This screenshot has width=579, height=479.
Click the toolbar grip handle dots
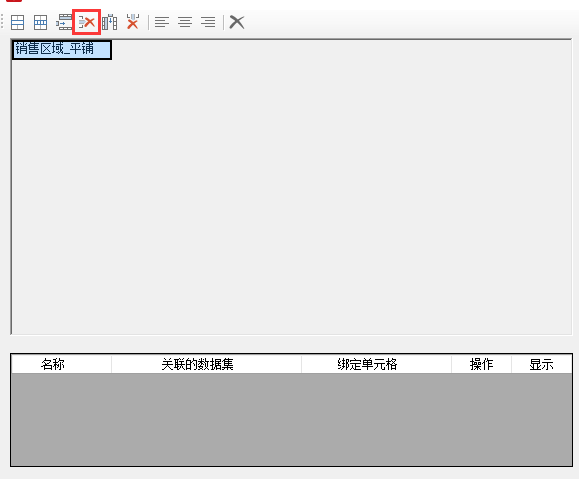pyautogui.click(x=2, y=22)
